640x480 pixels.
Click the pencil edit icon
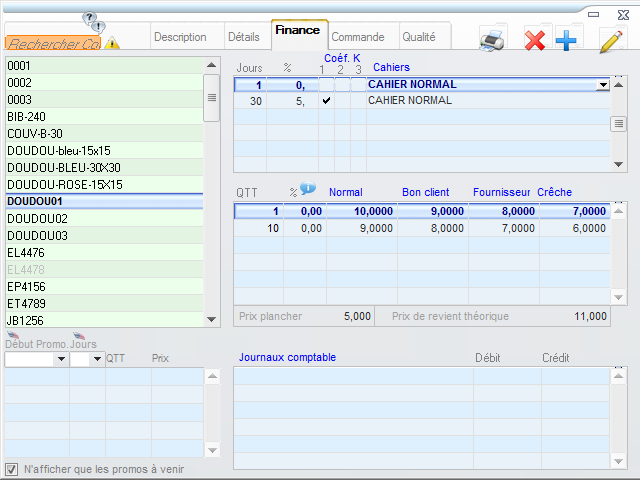pos(610,40)
